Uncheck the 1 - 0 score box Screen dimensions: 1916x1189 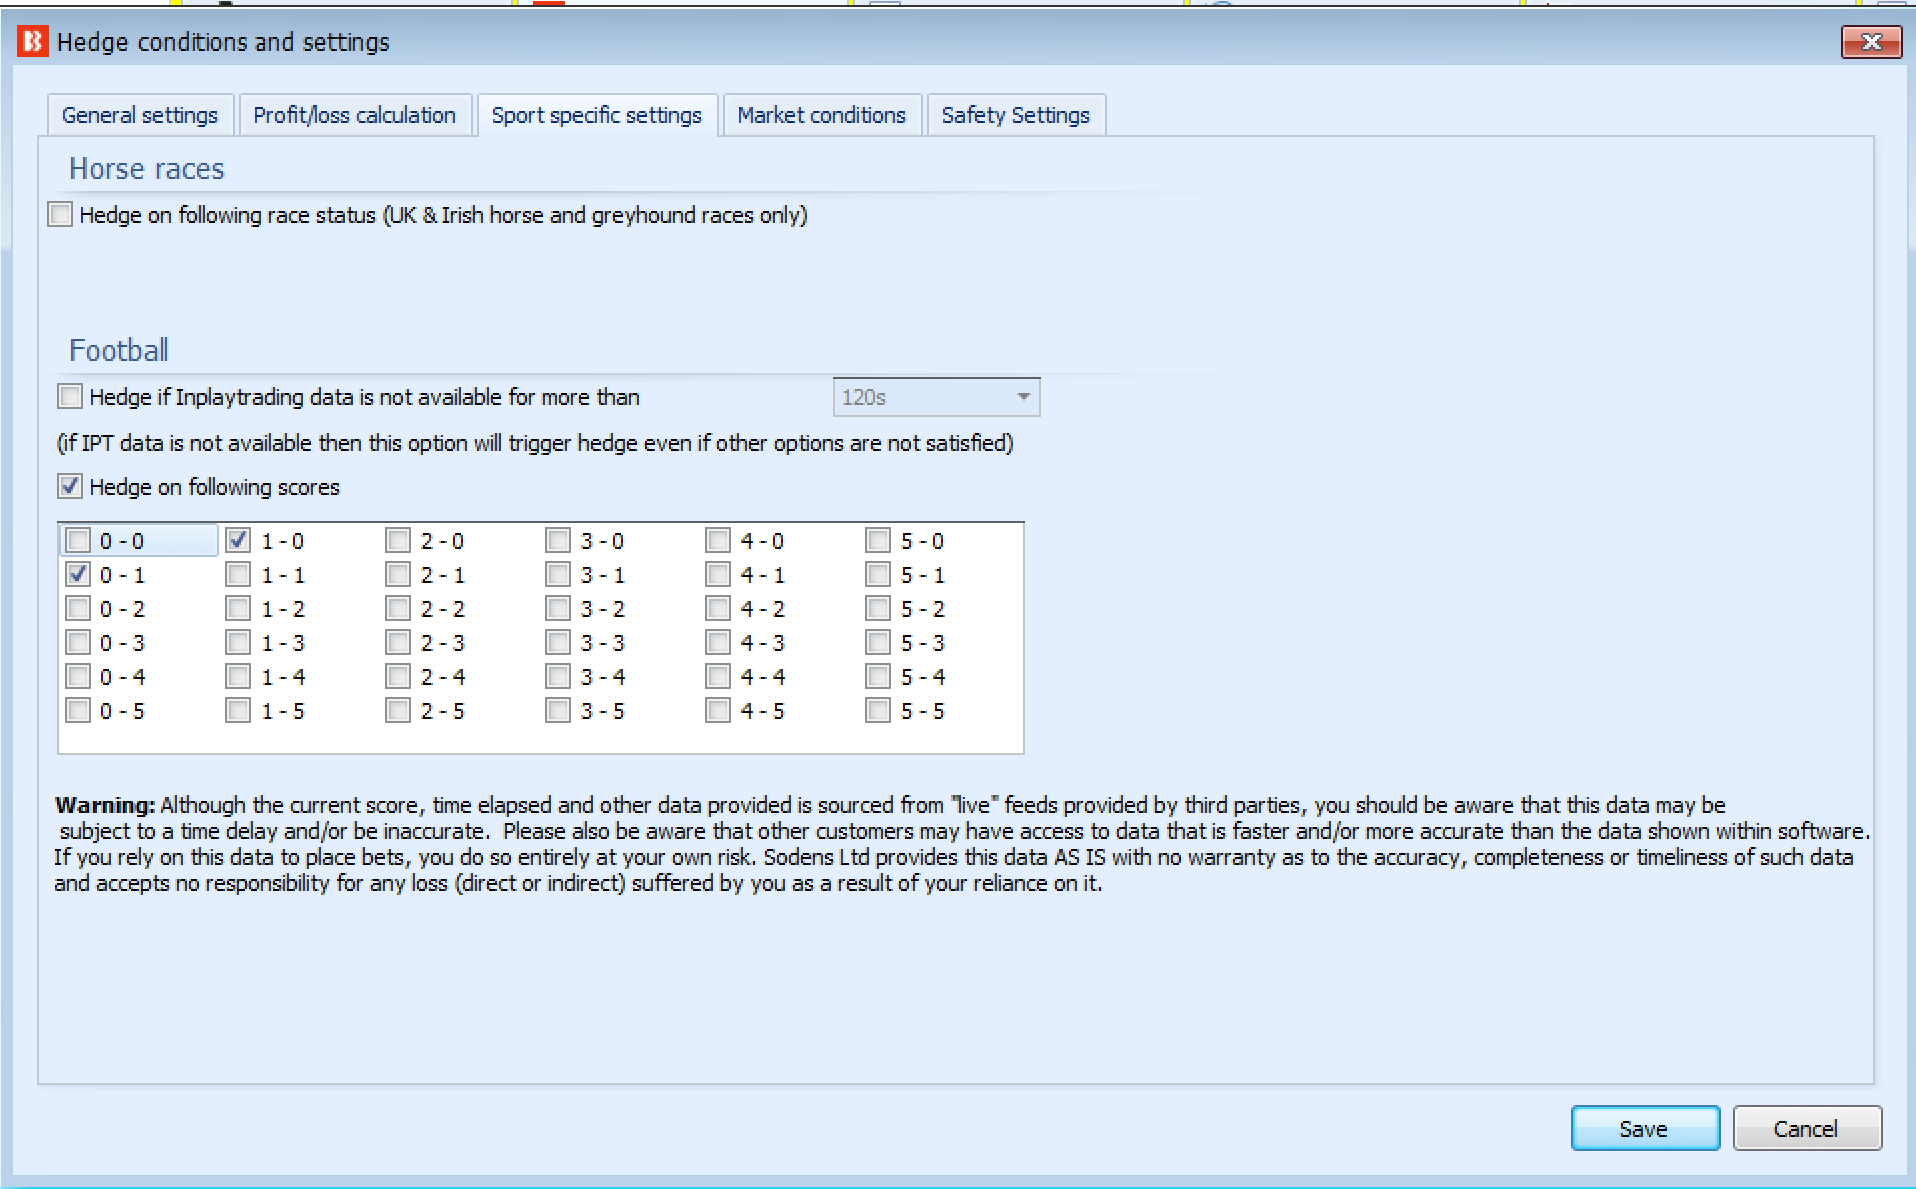point(238,540)
